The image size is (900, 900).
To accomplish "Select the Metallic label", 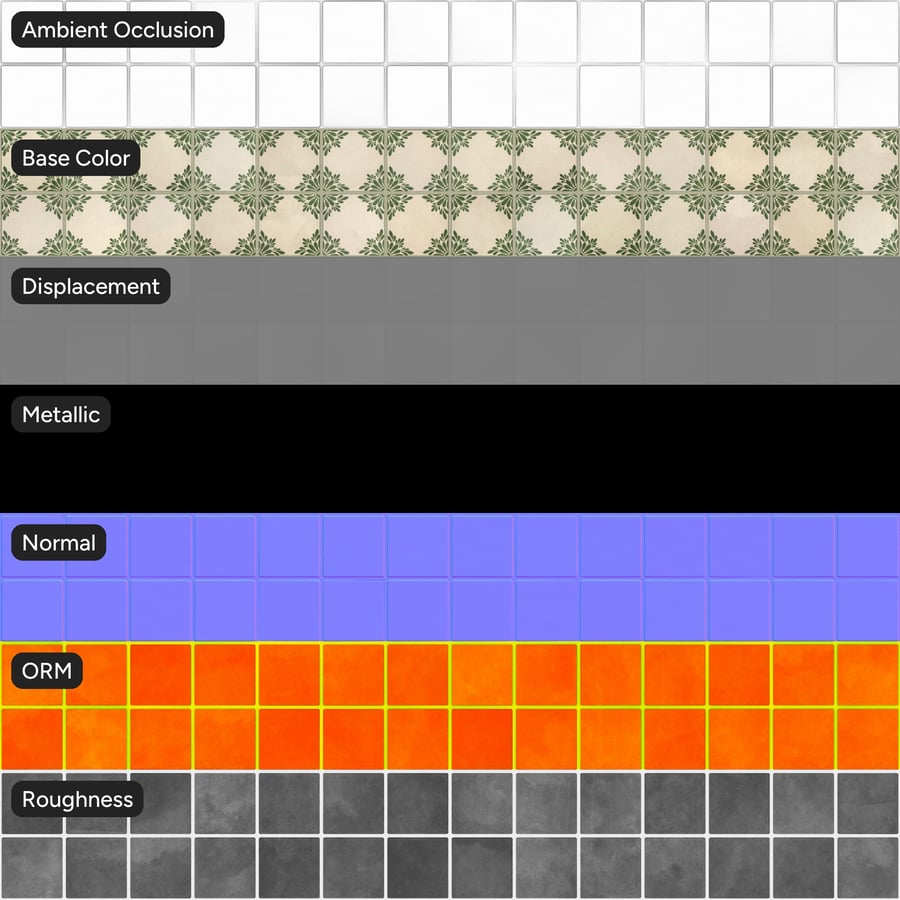I will (61, 414).
